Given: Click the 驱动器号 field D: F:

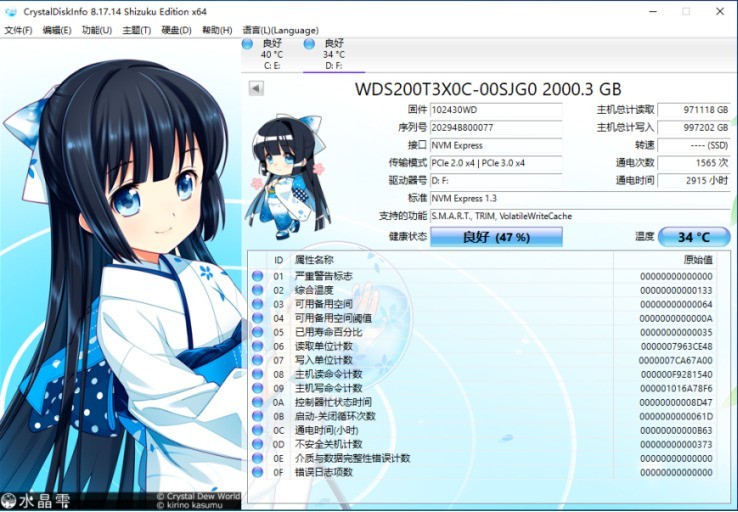Looking at the screenshot, I should click(x=496, y=181).
